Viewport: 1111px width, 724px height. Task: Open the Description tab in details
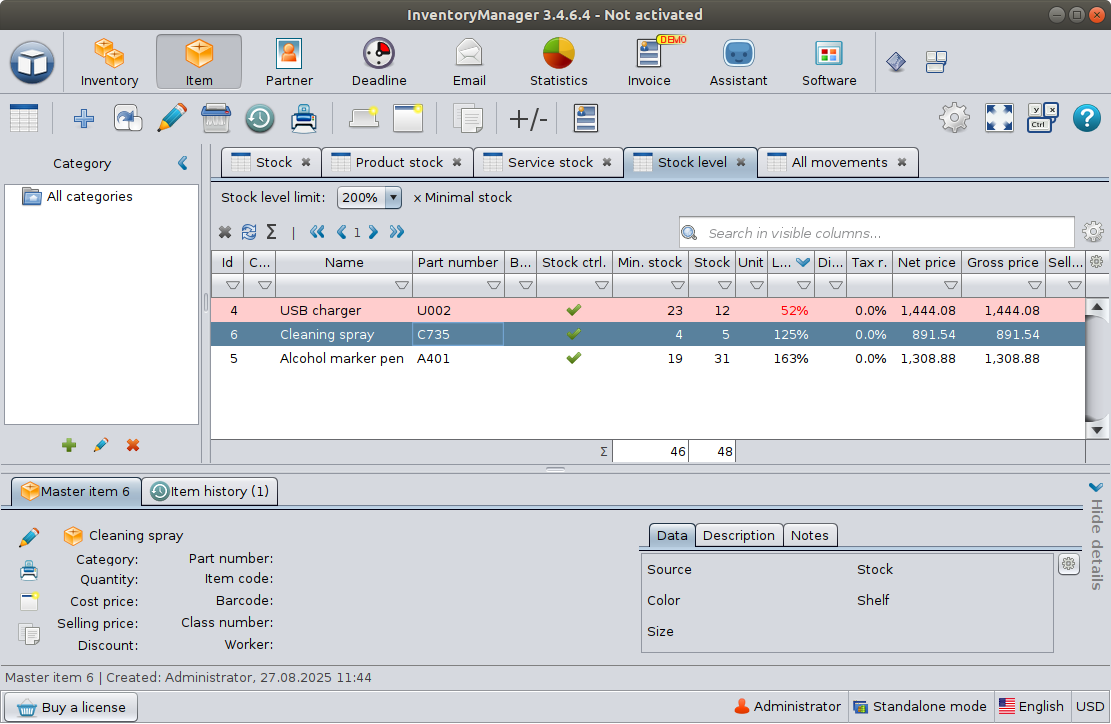pyautogui.click(x=739, y=536)
